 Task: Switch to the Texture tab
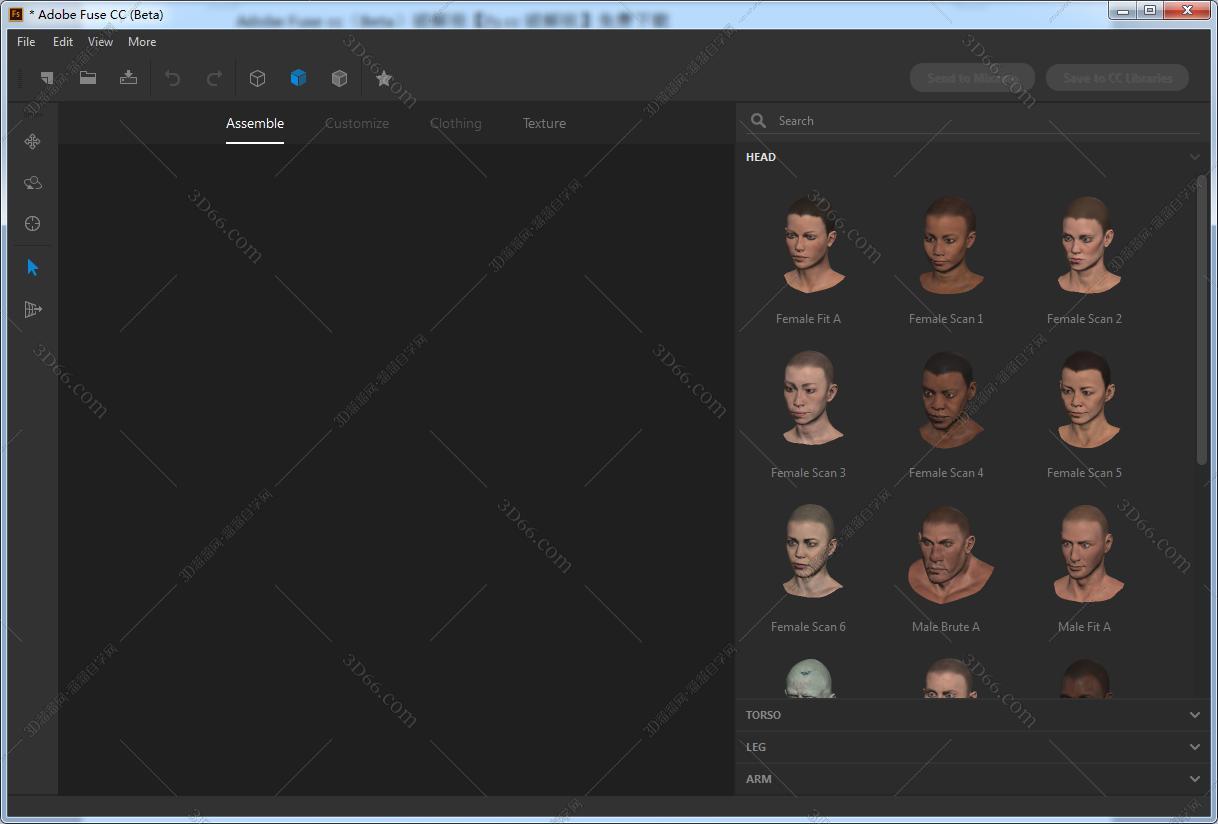click(544, 123)
